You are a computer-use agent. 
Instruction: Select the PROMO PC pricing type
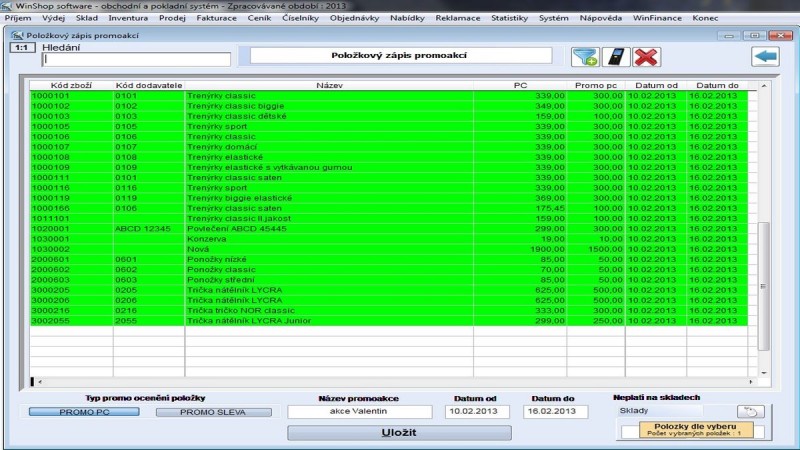[x=84, y=412]
